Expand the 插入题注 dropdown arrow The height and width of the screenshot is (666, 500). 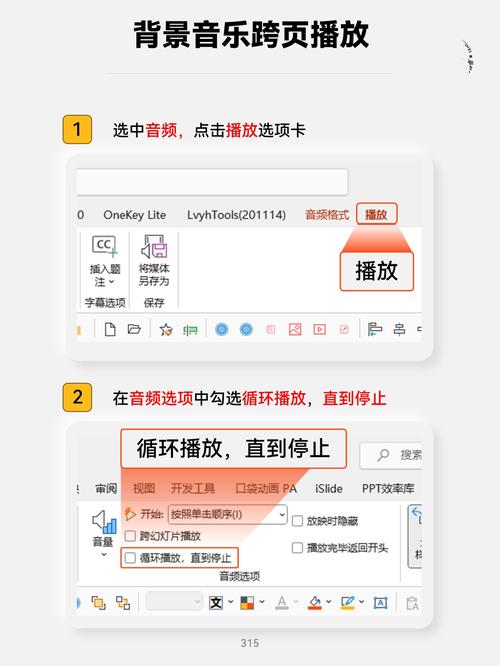tap(111, 282)
